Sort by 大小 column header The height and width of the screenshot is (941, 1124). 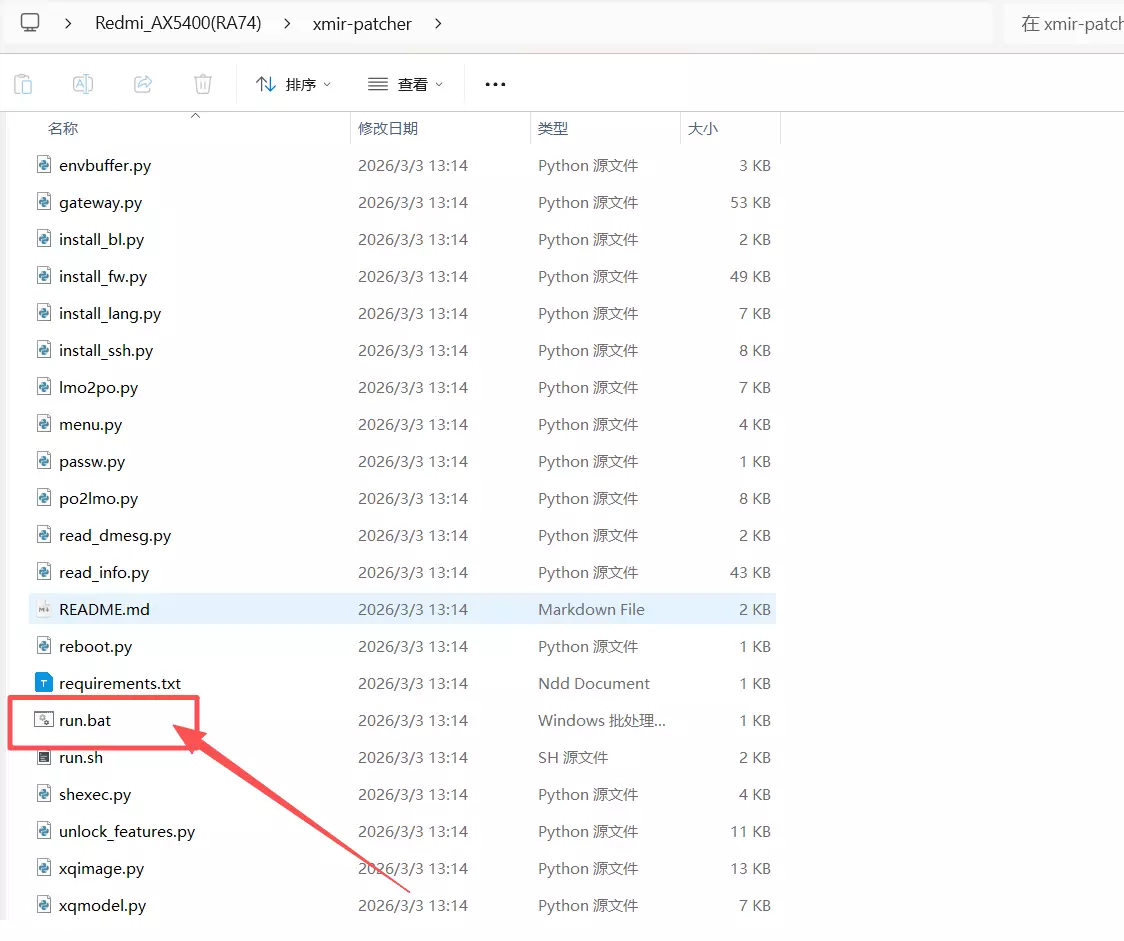click(702, 128)
